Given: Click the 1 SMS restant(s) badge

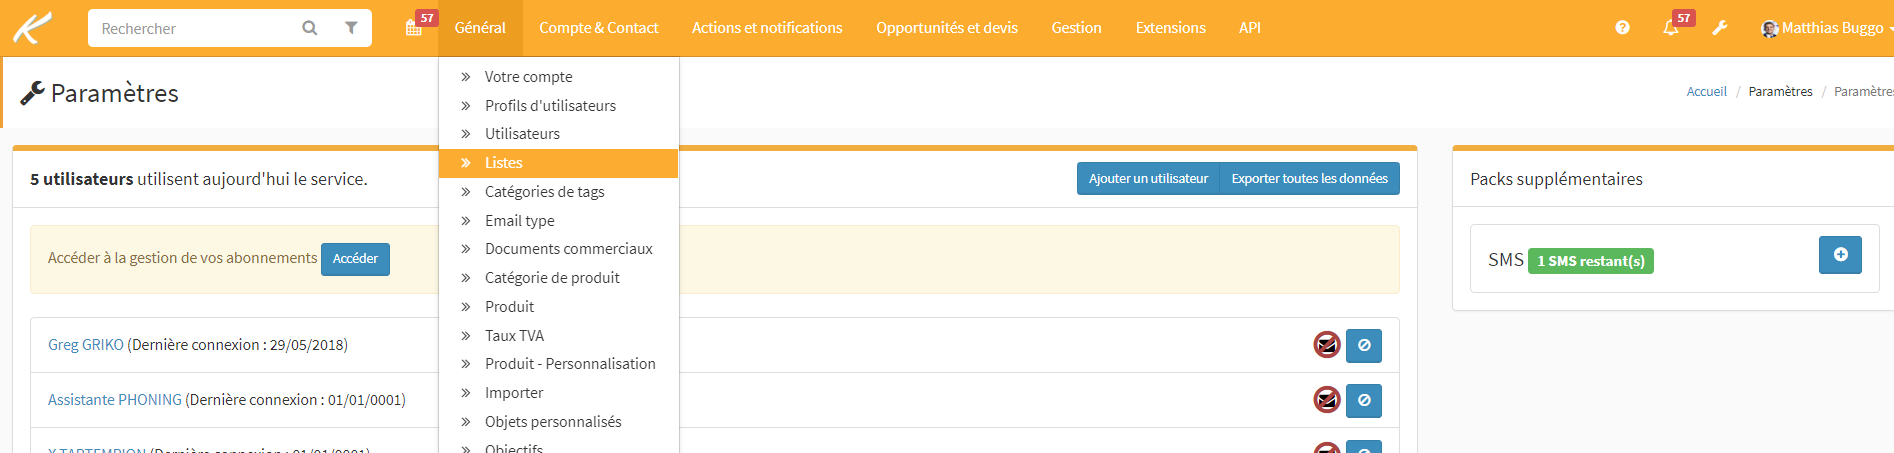Looking at the screenshot, I should tap(1591, 261).
